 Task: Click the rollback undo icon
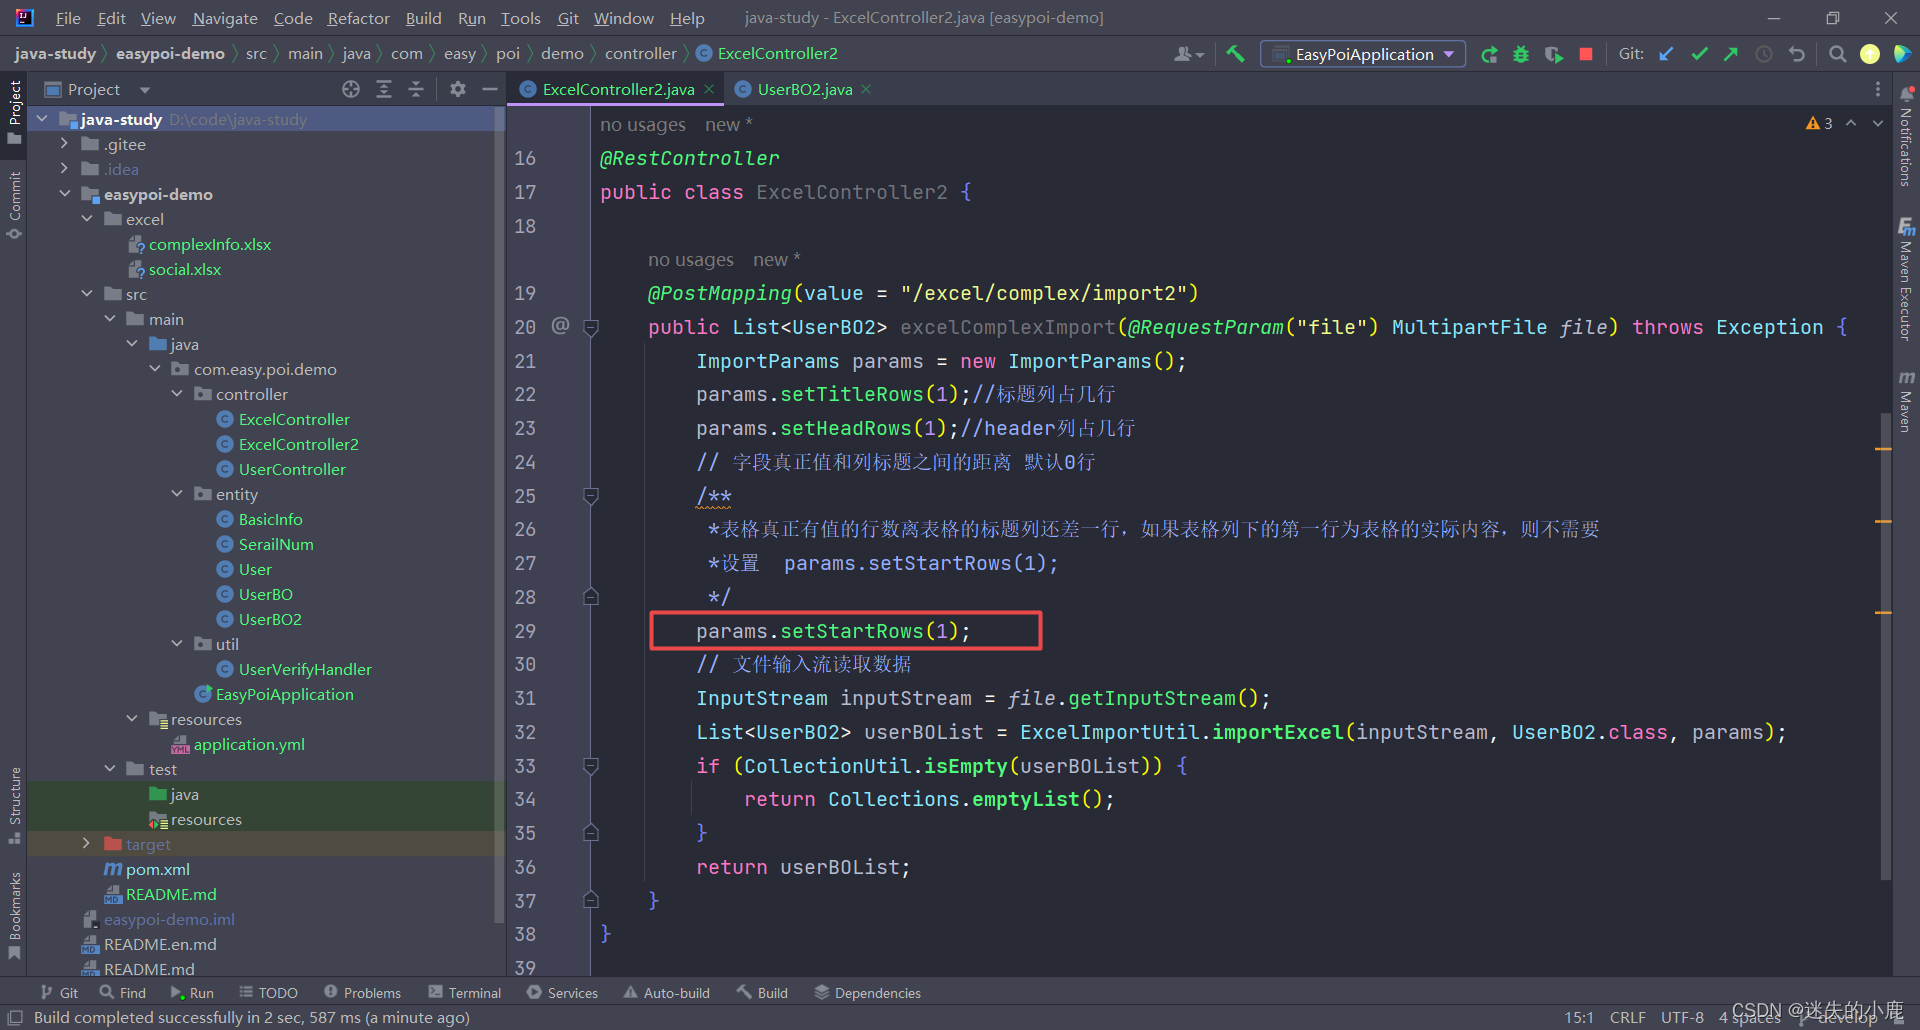[1797, 54]
